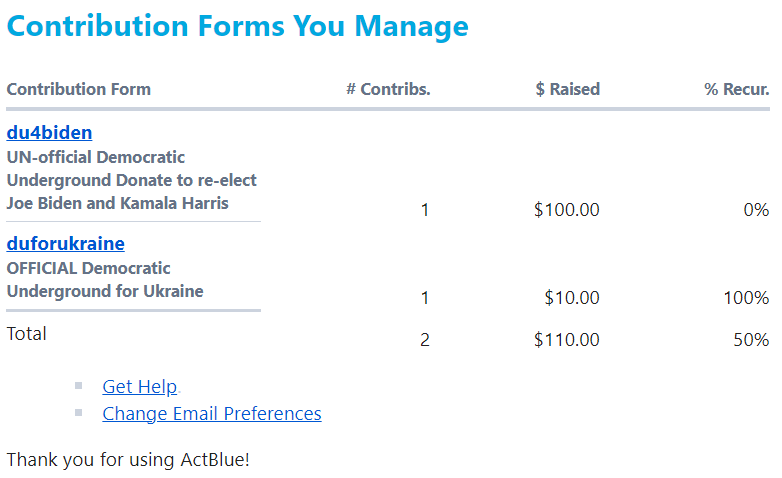Open the du4biden contribution form link
This screenshot has width=782, height=478.
(x=49, y=133)
